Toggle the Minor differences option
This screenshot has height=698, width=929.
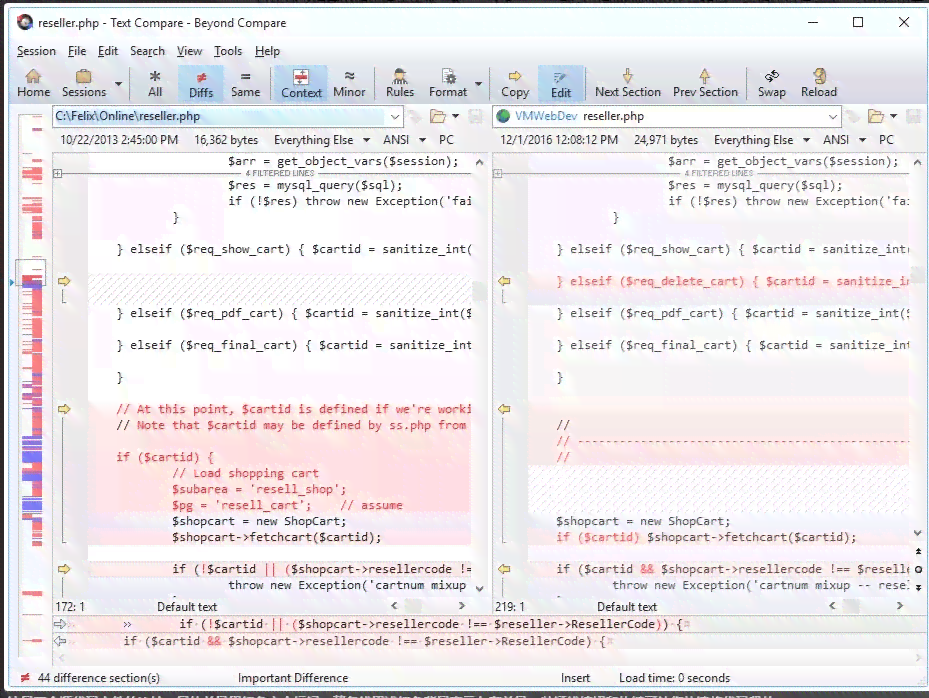(350, 83)
